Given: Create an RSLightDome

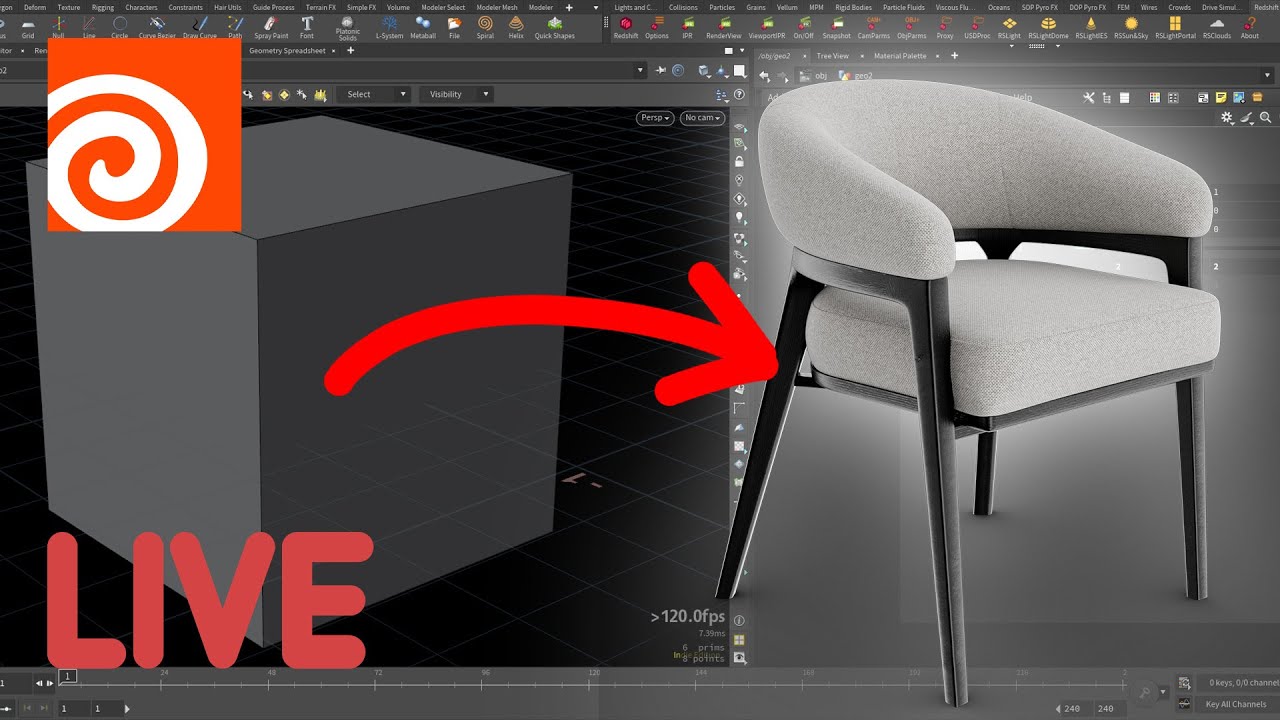Looking at the screenshot, I should pos(1048,27).
